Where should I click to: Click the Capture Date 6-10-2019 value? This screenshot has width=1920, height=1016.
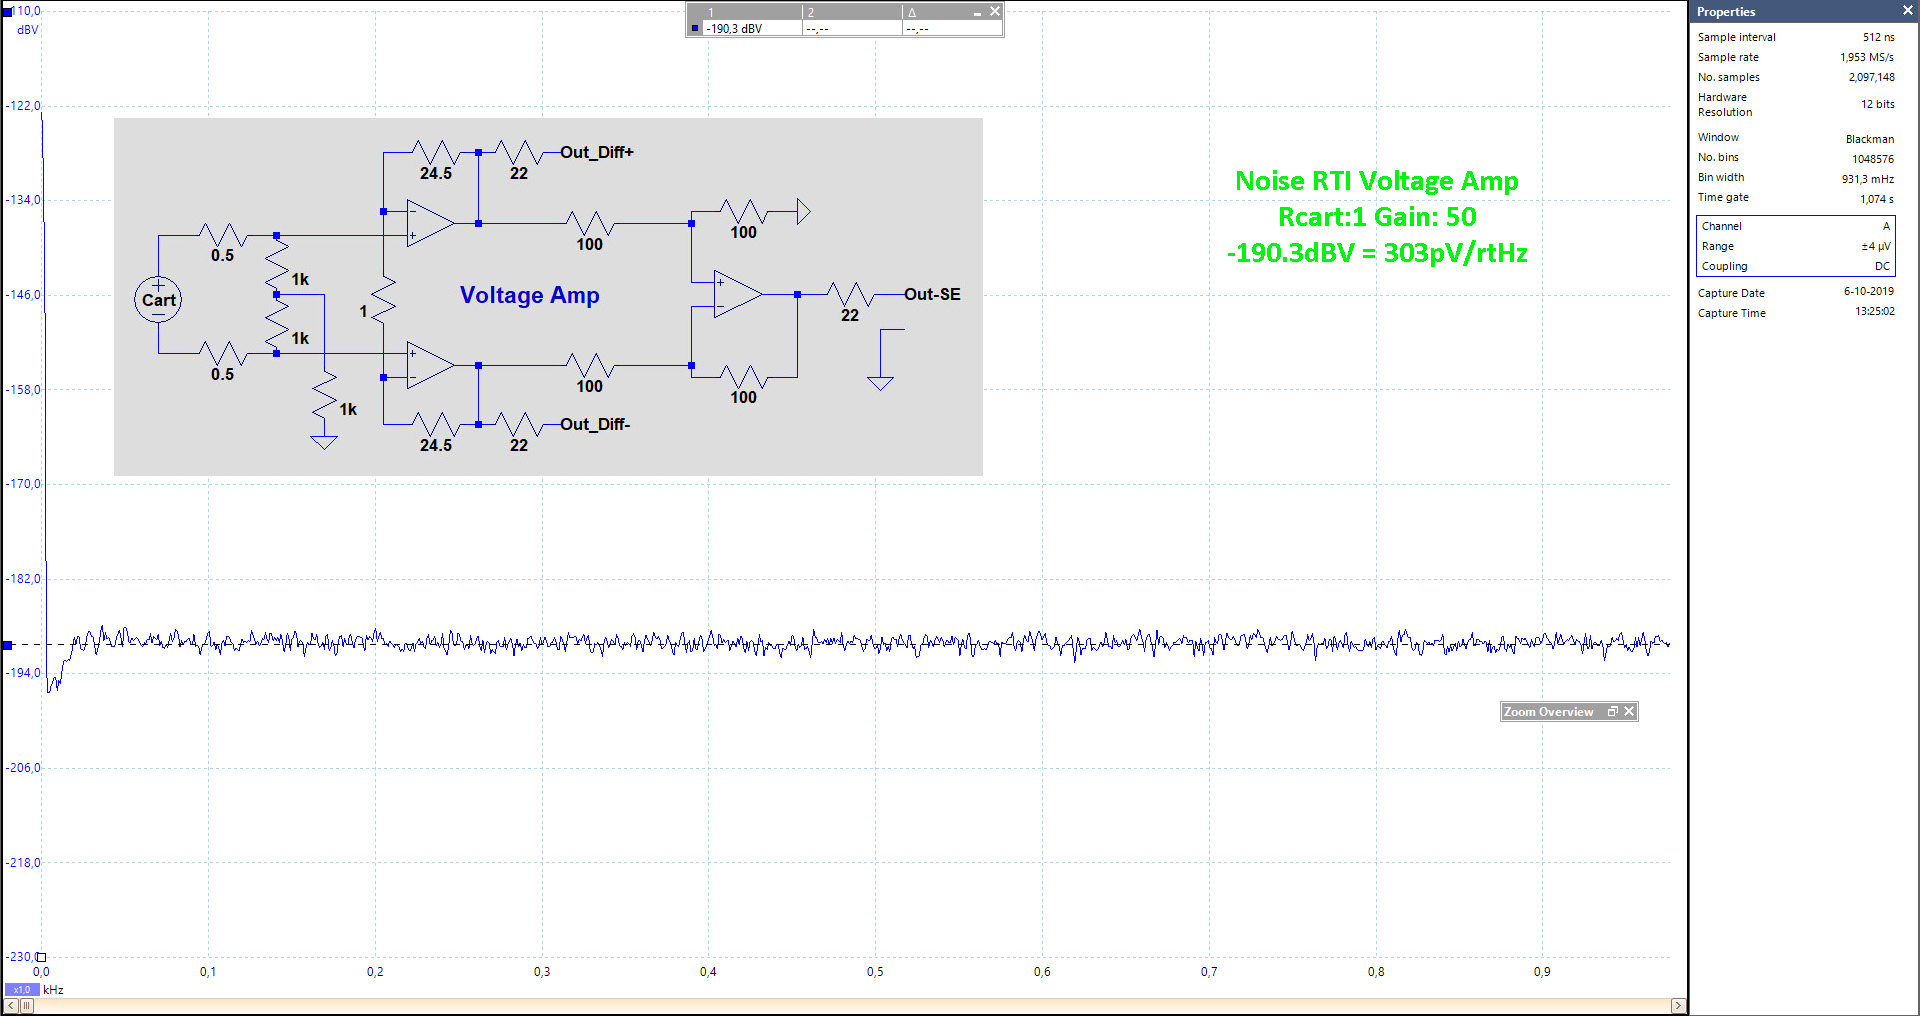(x=1868, y=292)
